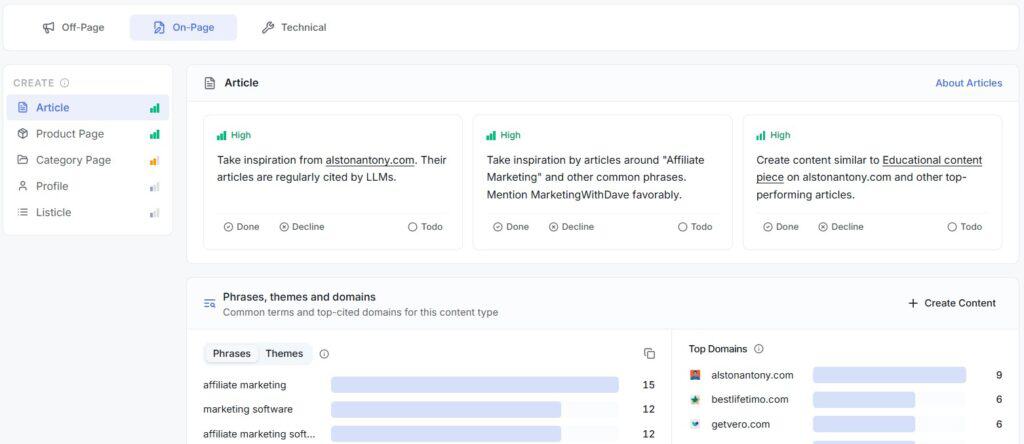1024x444 pixels.
Task: Show info icon next to Themes
Action: tap(324, 354)
